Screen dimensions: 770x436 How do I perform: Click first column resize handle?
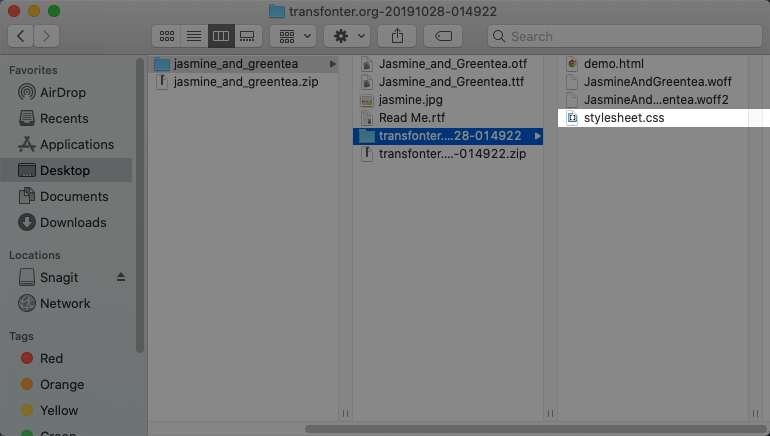pos(345,413)
